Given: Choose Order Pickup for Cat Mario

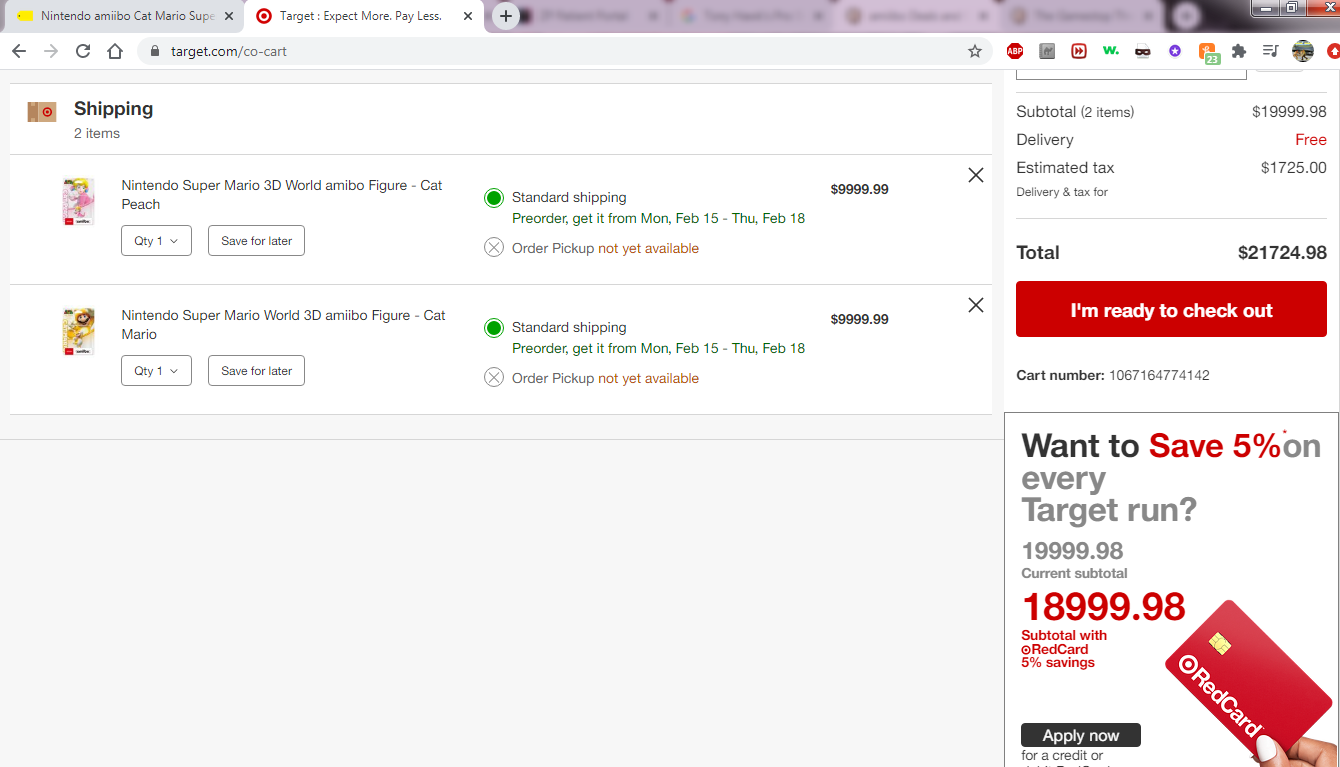Looking at the screenshot, I should [x=494, y=378].
